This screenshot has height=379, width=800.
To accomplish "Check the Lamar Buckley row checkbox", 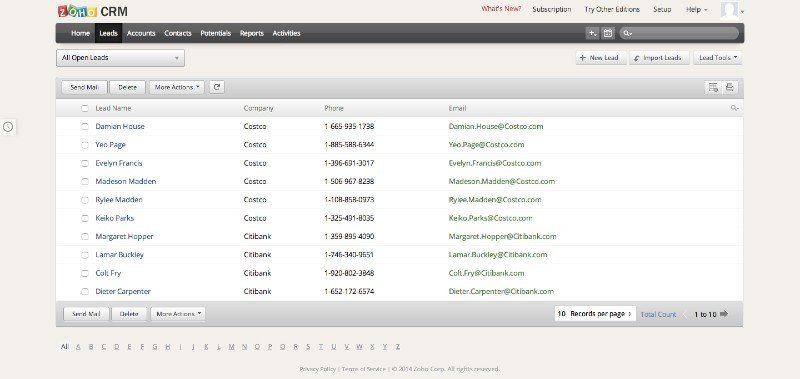I will 85,255.
